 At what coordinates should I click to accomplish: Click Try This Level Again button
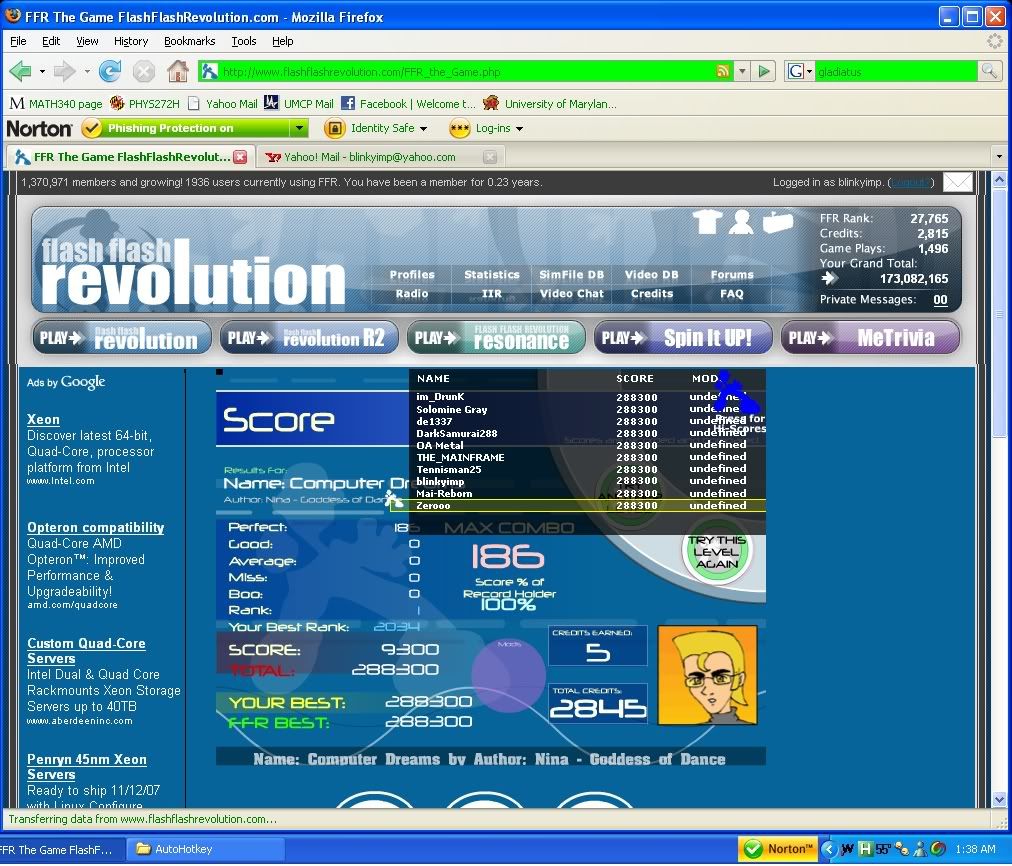tap(716, 553)
